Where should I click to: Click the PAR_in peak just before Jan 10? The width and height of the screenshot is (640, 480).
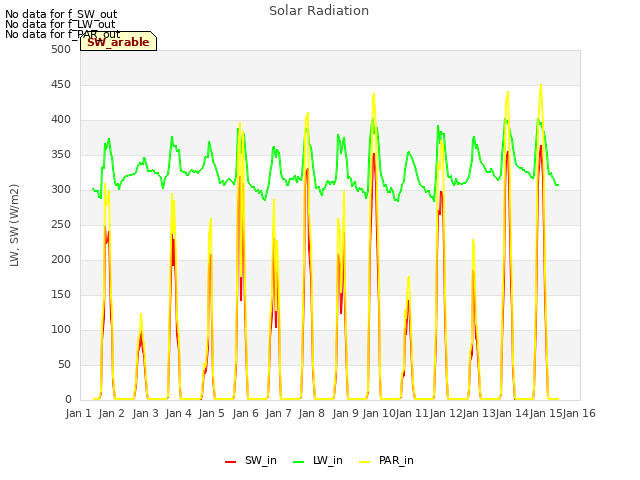click(x=373, y=94)
